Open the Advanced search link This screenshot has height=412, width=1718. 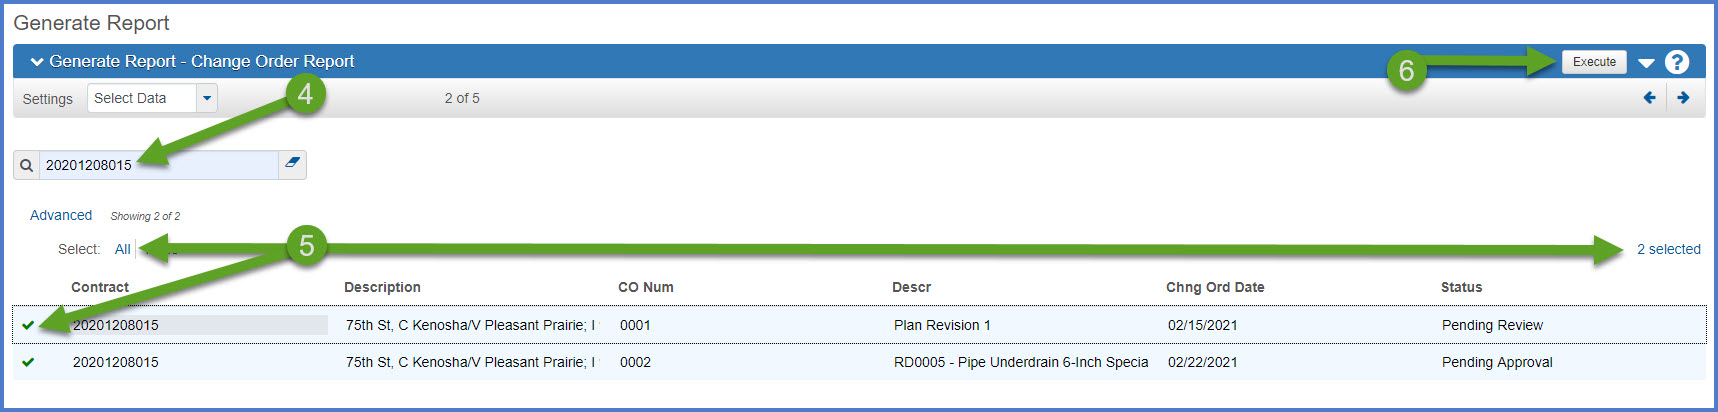coord(61,215)
